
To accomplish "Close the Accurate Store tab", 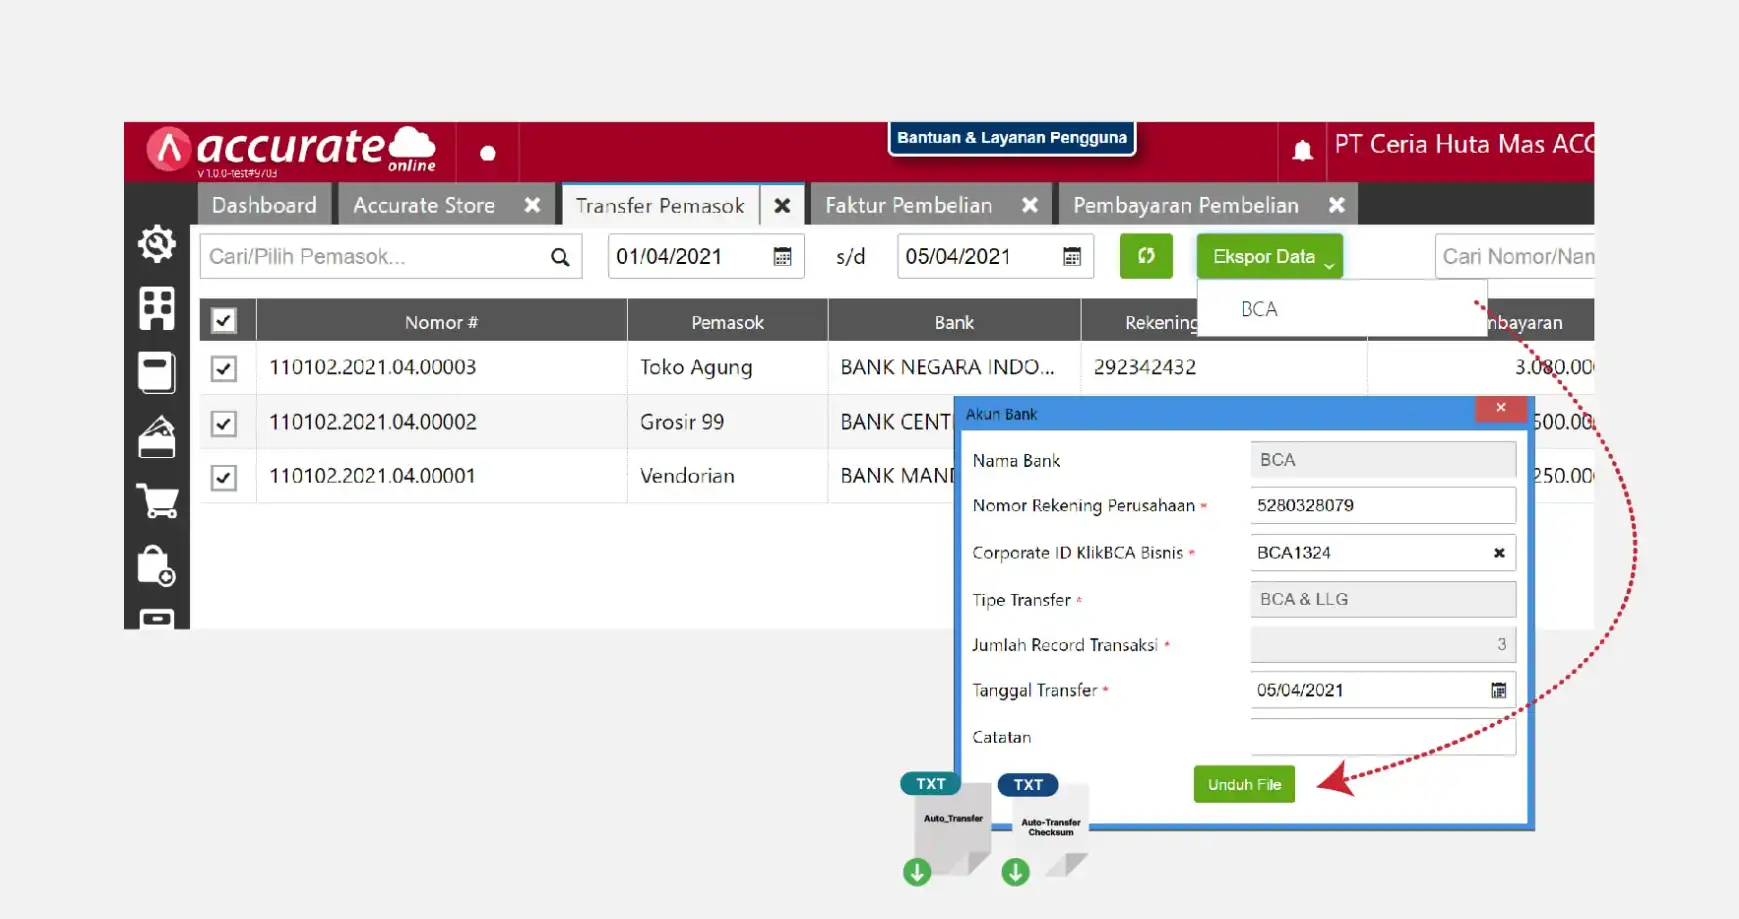I will (x=533, y=205).
